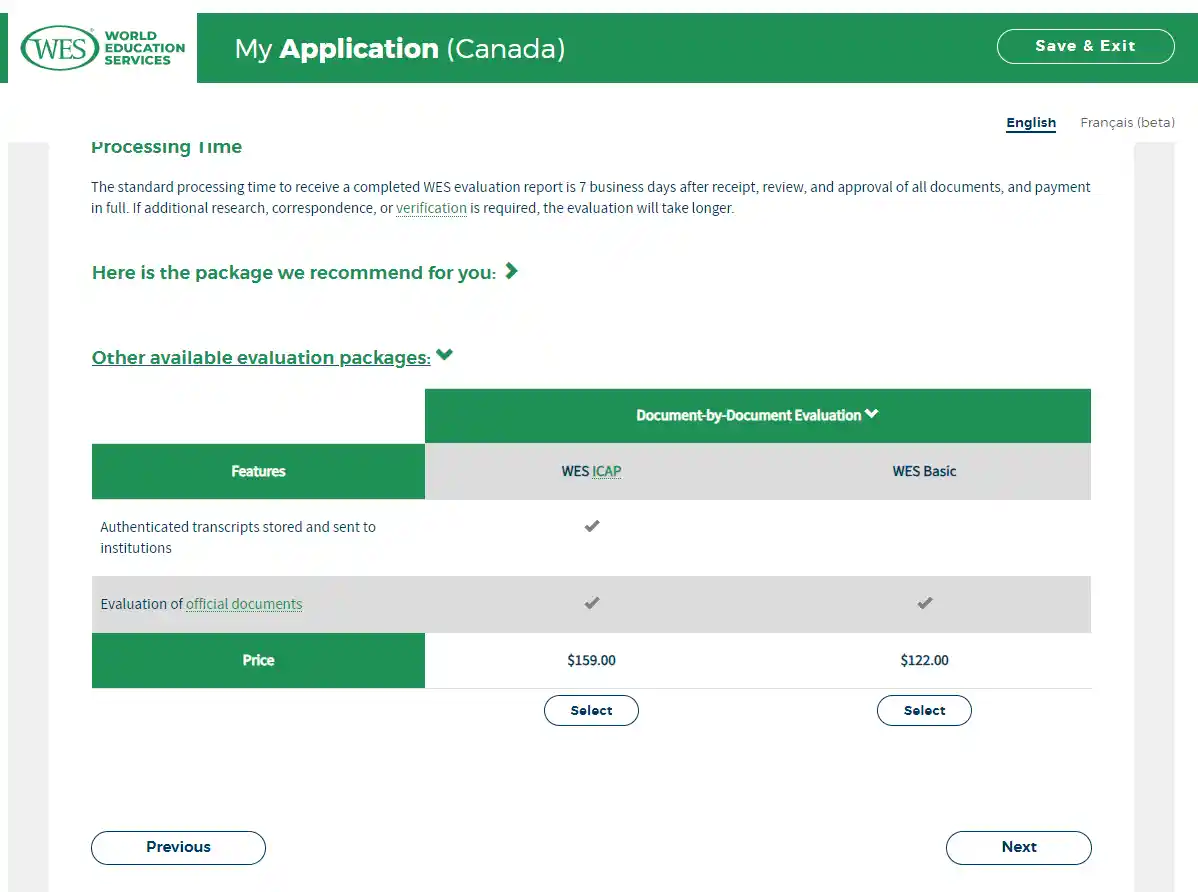This screenshot has height=892, width=1198.
Task: Click 'Authenticated transcripts stored and sent' feature row
Action: 591,537
